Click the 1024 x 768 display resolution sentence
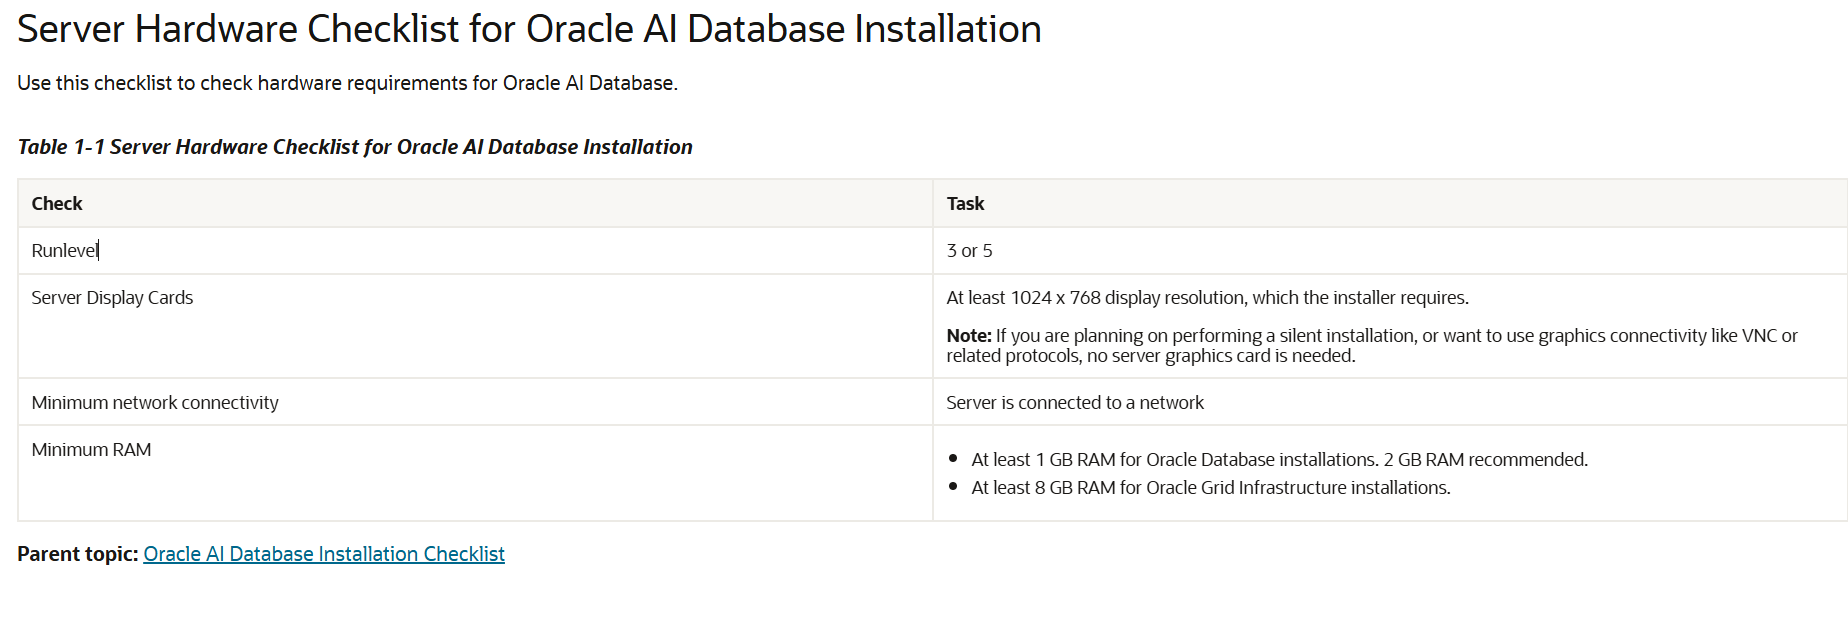 [x=1207, y=298]
